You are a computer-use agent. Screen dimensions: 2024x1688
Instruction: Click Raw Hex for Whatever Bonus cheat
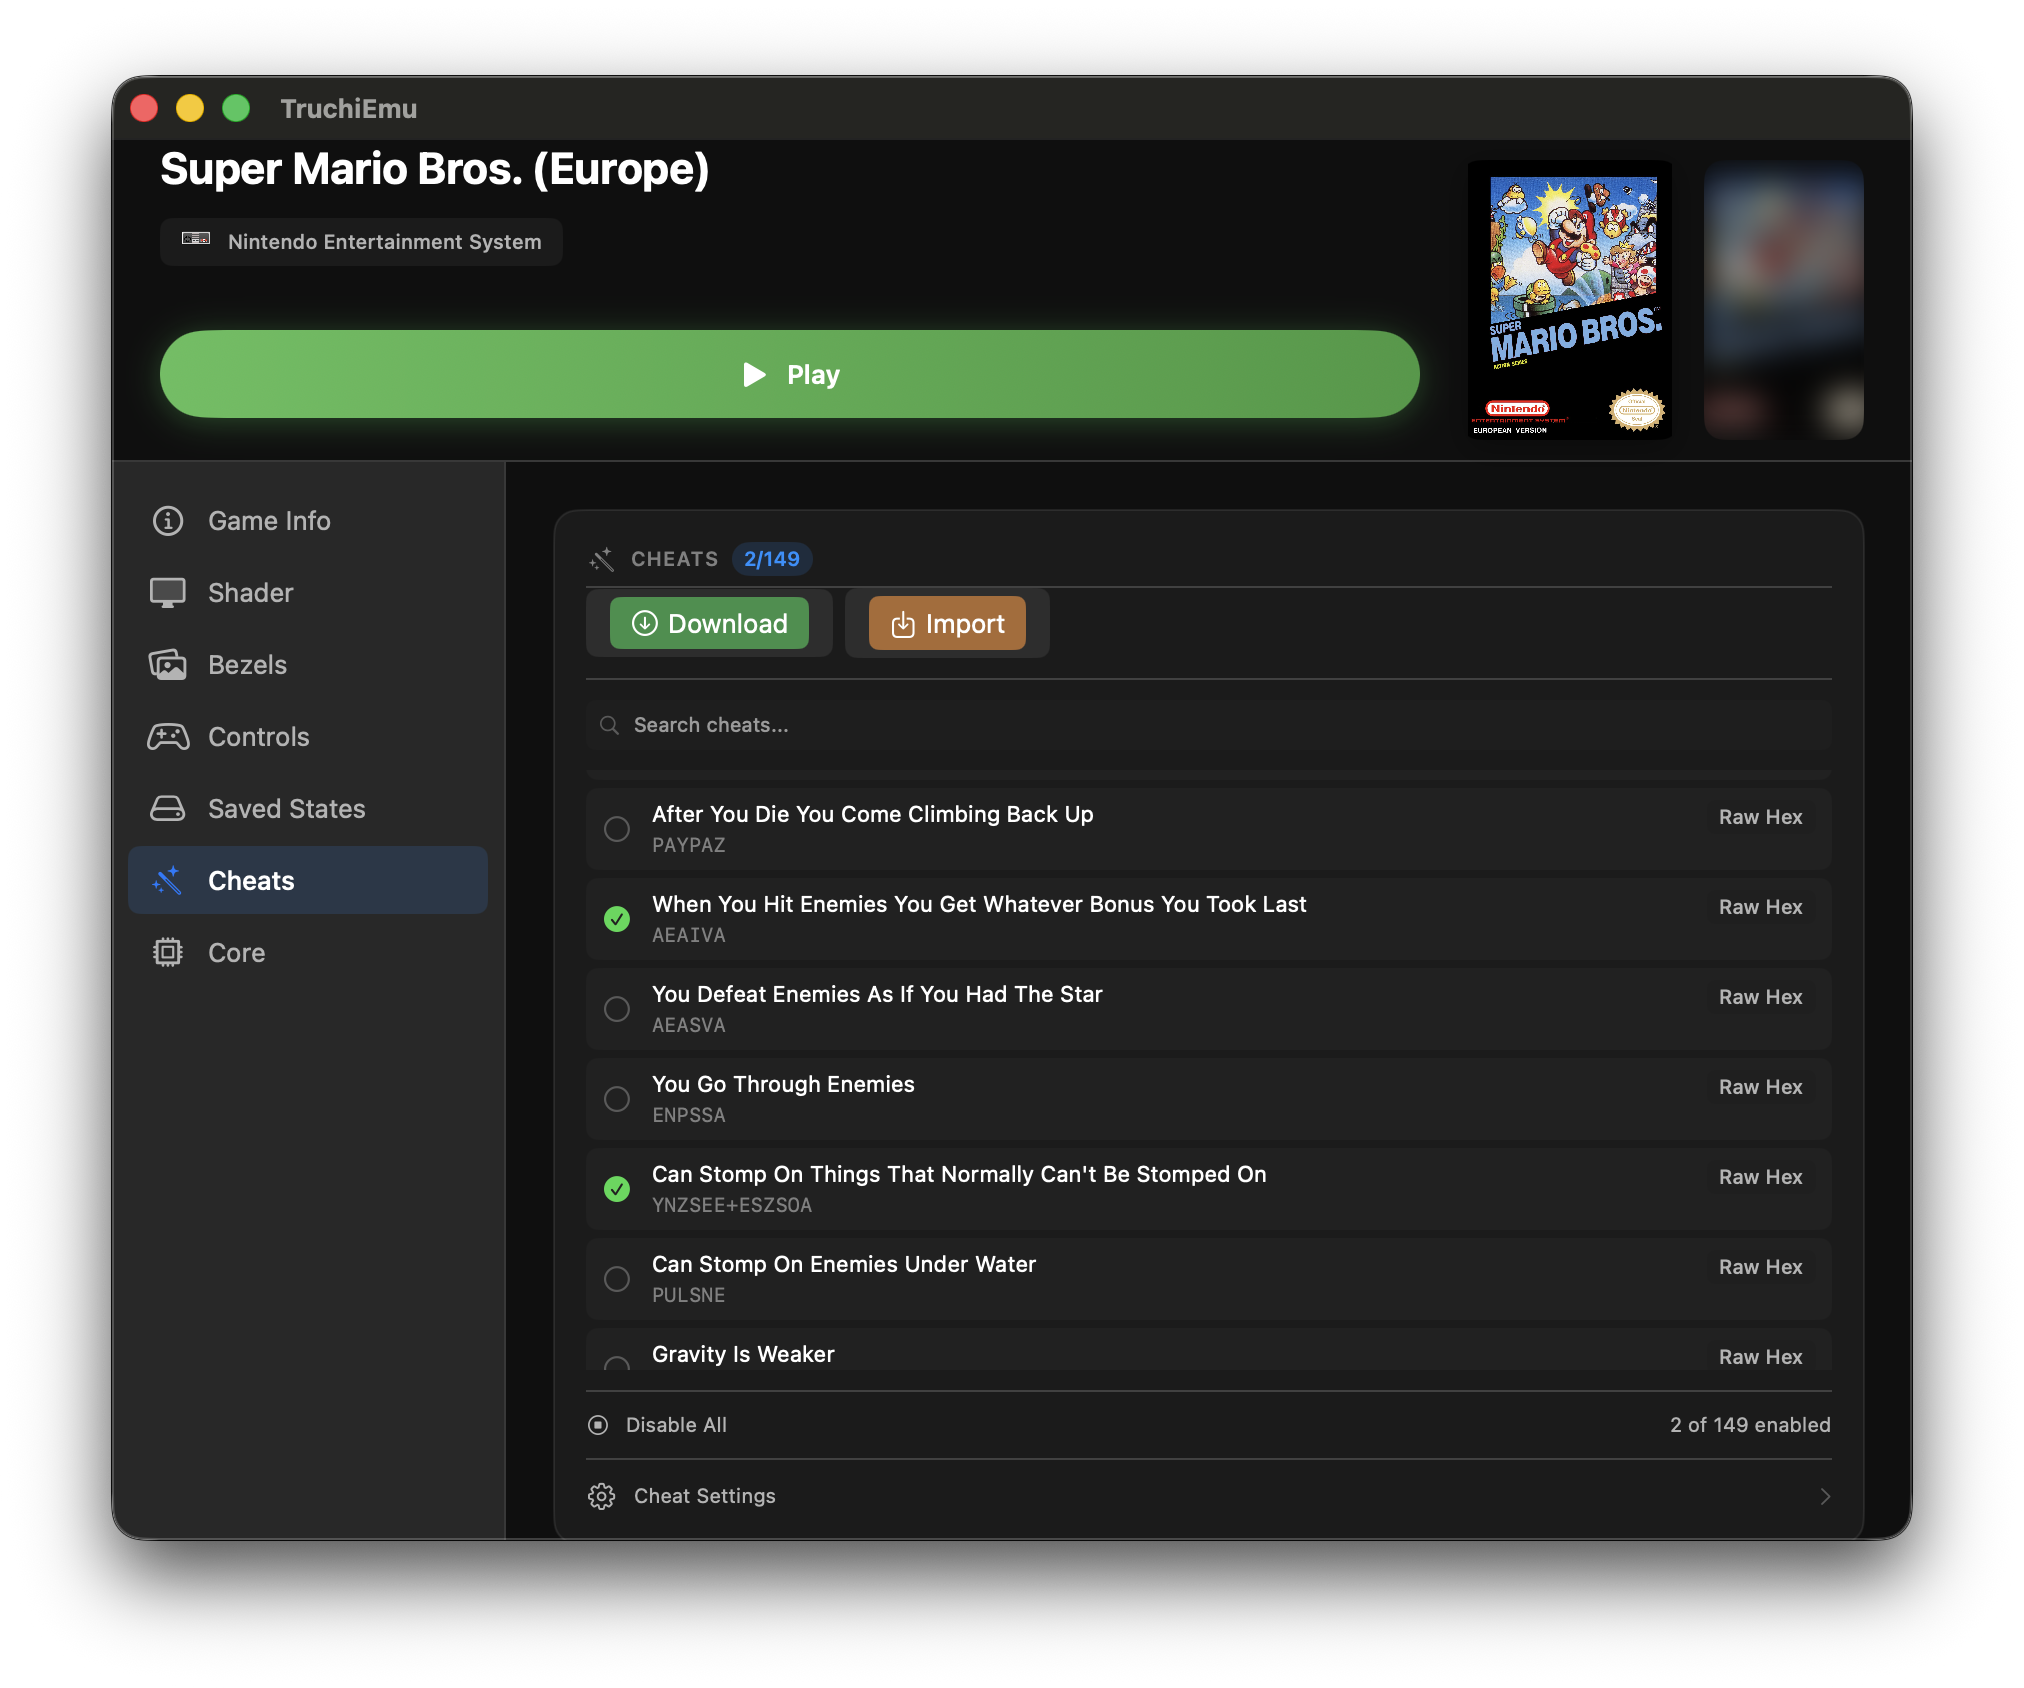tap(1760, 907)
